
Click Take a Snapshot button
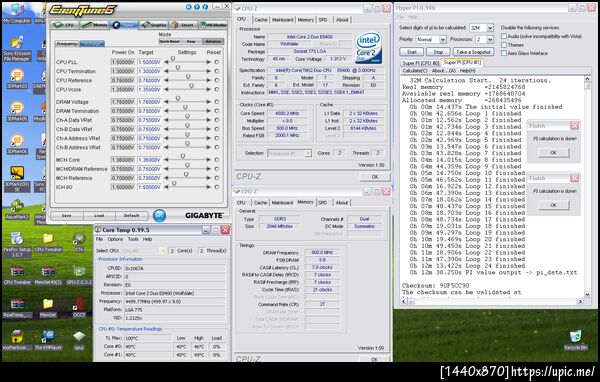coord(473,52)
